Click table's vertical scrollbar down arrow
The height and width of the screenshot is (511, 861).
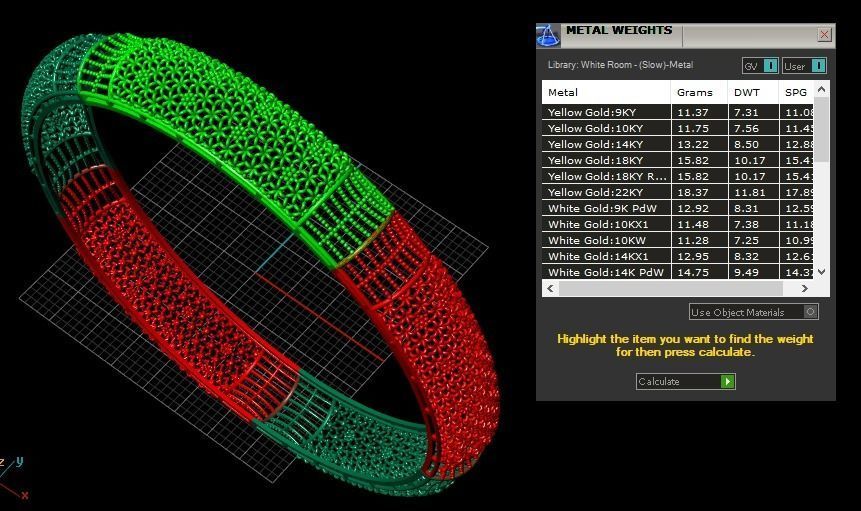click(821, 272)
